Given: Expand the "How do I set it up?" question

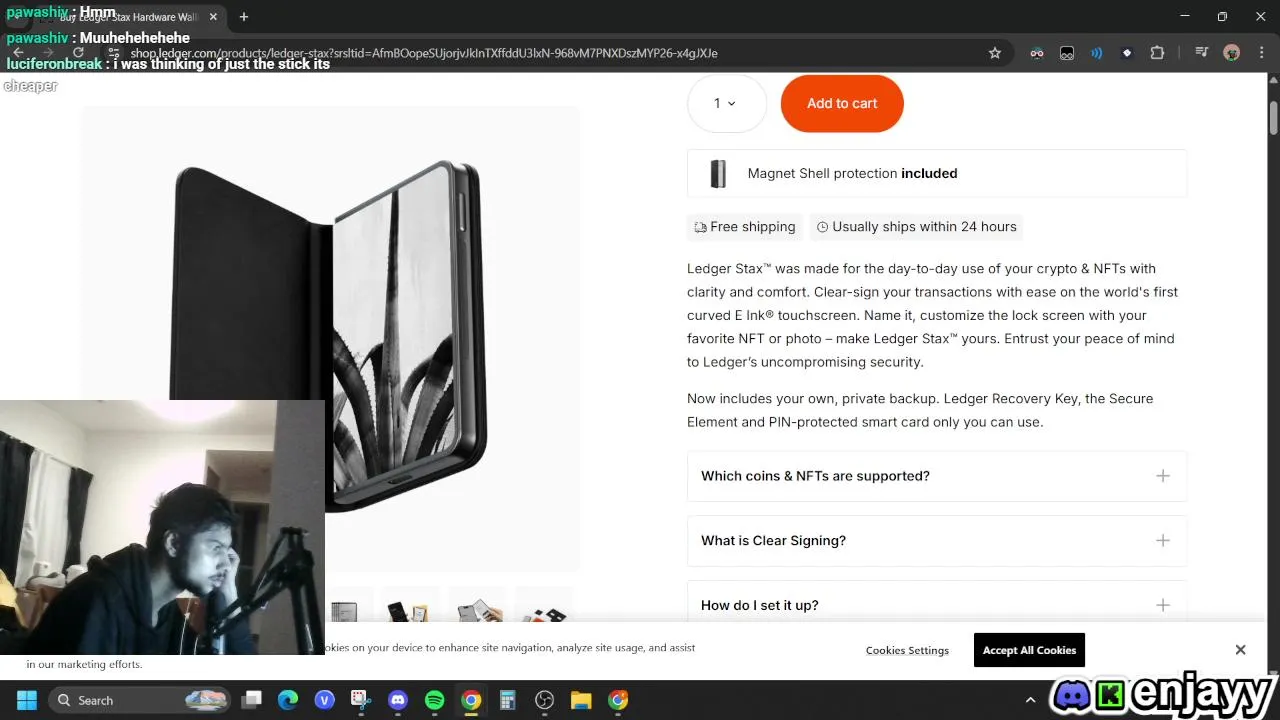Looking at the screenshot, I should pos(937,604).
